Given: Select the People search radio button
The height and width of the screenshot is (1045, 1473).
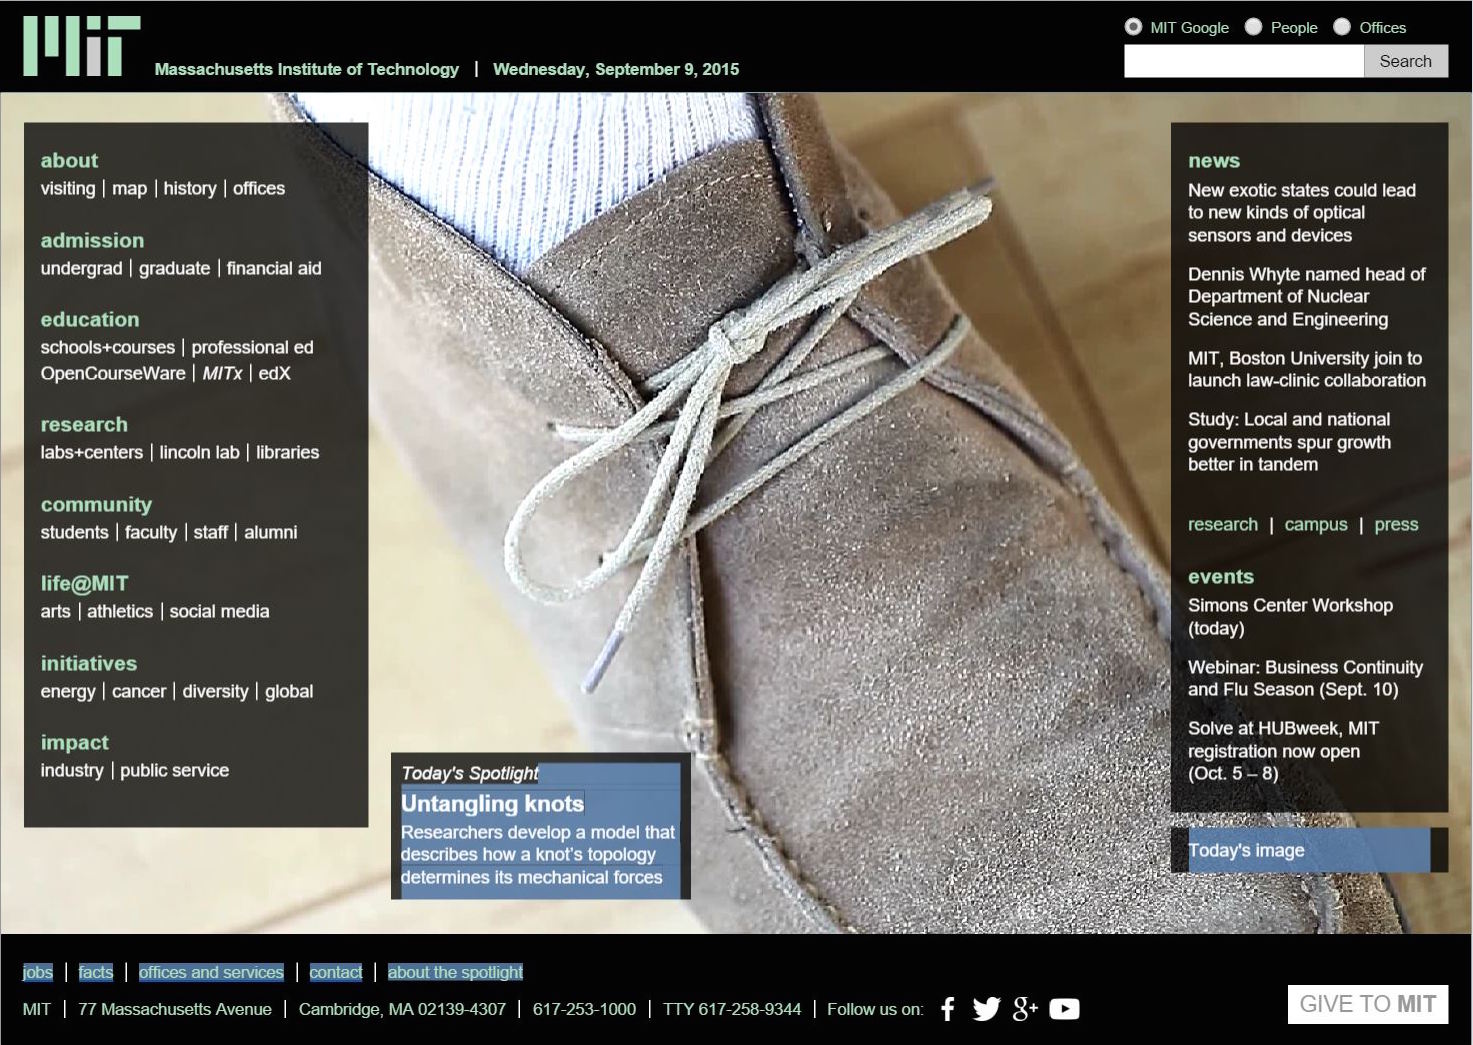Looking at the screenshot, I should click(x=1253, y=27).
